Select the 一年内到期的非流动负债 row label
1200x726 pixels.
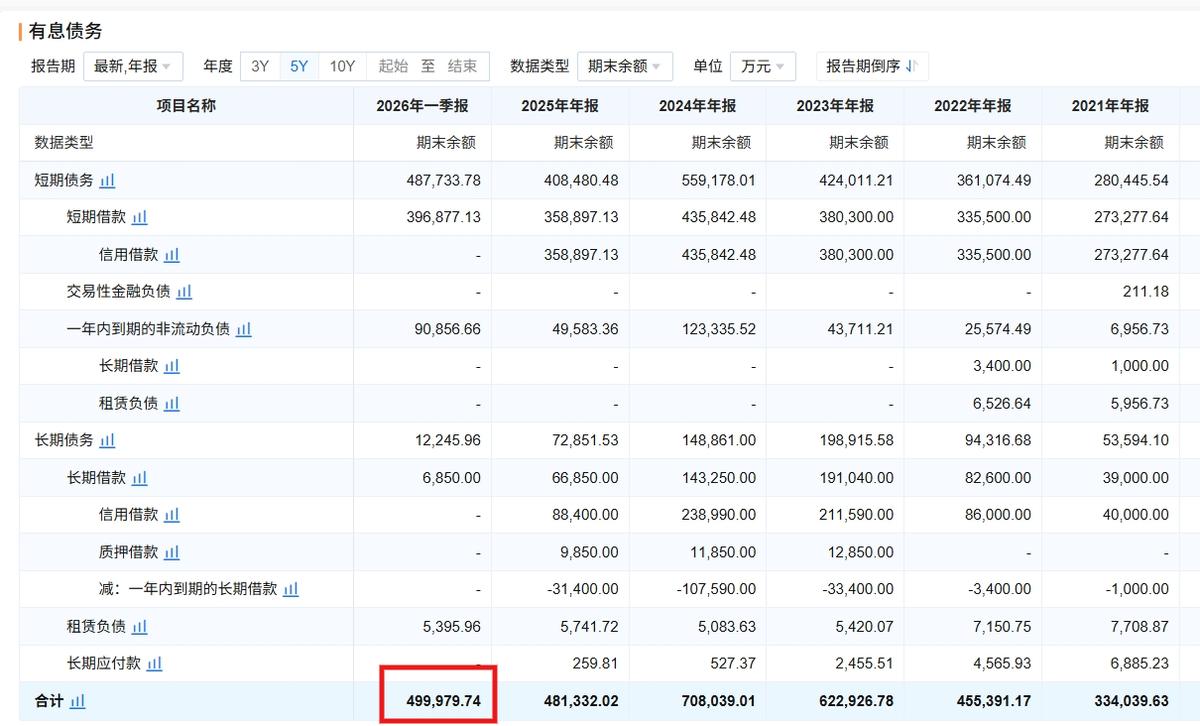(x=148, y=329)
